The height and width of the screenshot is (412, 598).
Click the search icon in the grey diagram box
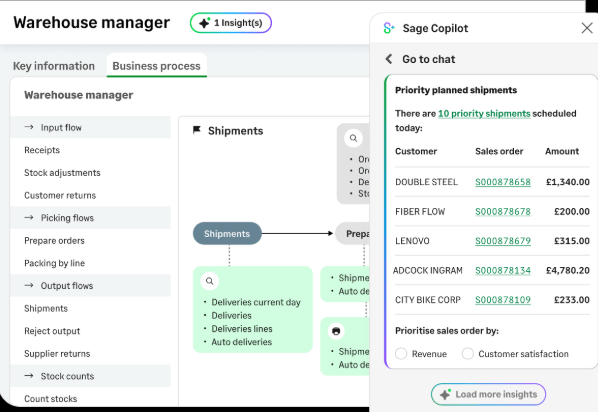[x=354, y=138]
